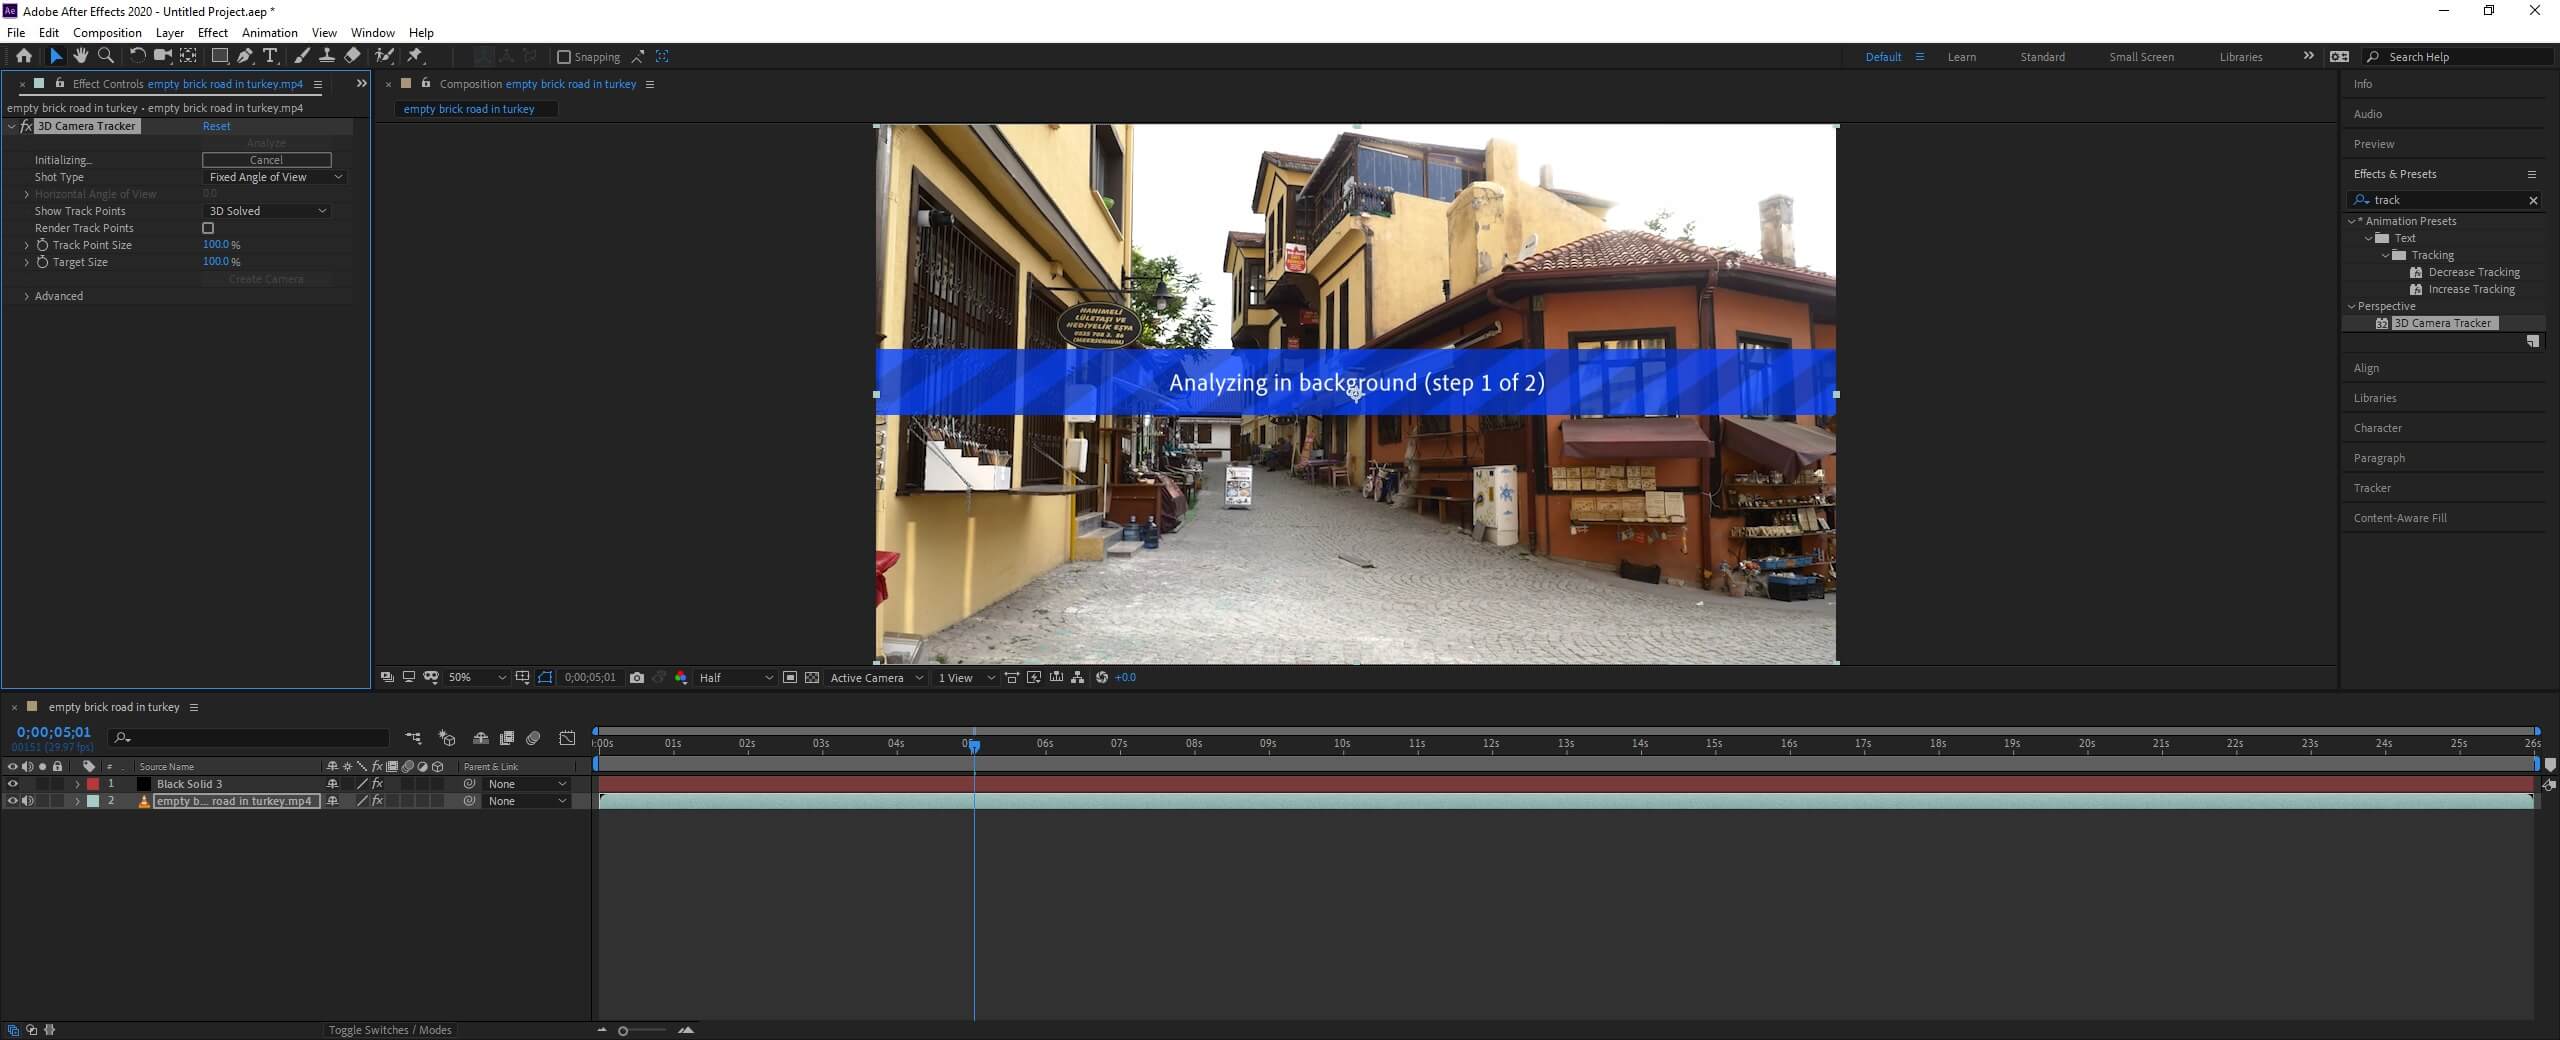
Task: Open the Composition menu
Action: click(107, 33)
